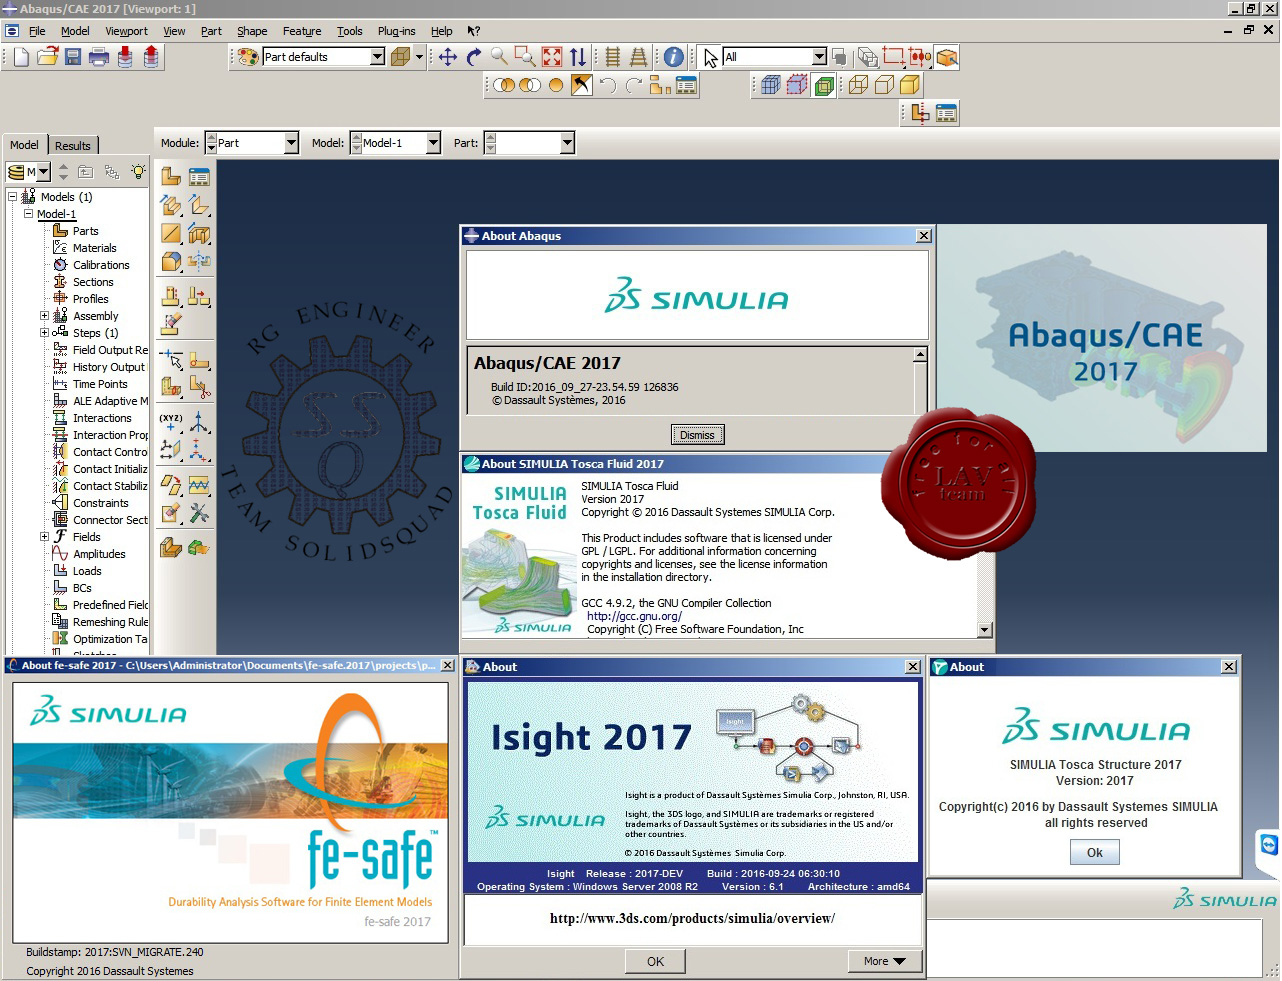1282x981 pixels.
Task: Open the File menu
Action: coord(37,31)
